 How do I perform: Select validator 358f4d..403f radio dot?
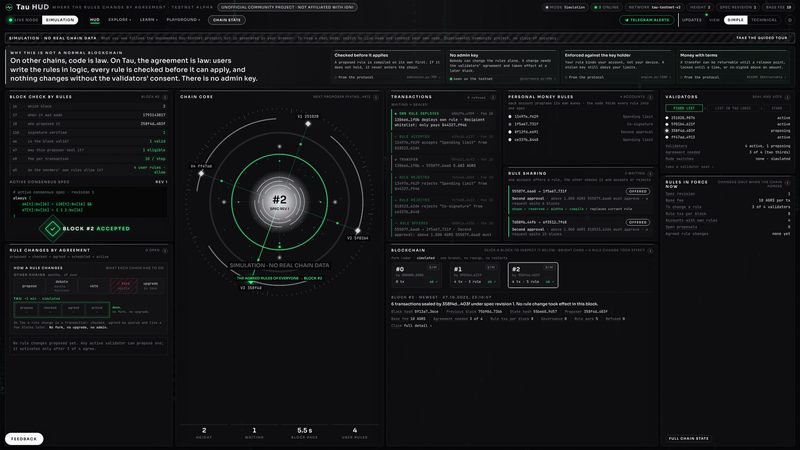[x=667, y=131]
